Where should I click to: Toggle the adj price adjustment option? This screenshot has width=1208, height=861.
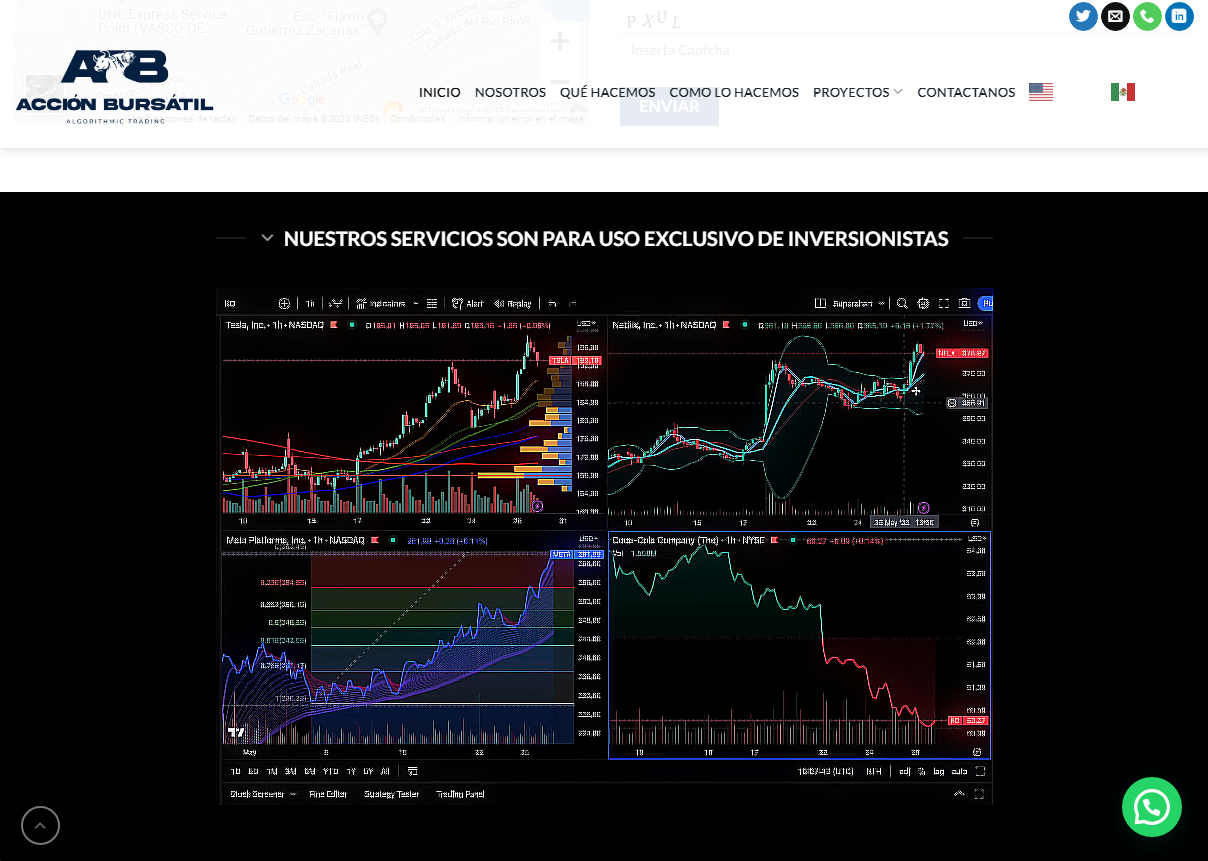tap(904, 771)
